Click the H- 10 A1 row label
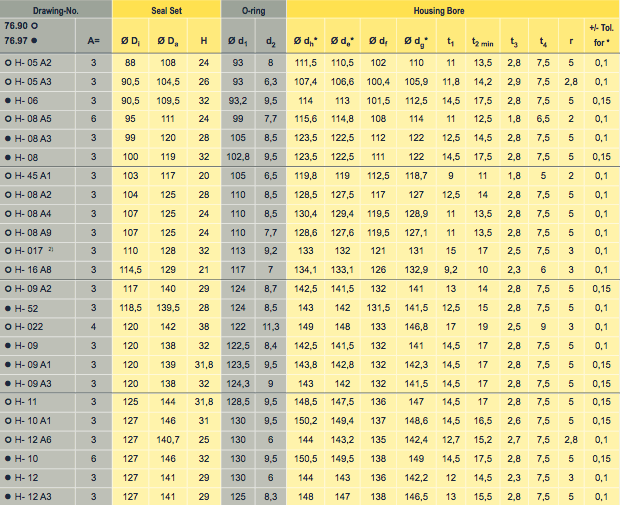The height and width of the screenshot is (505, 620). click(x=39, y=421)
